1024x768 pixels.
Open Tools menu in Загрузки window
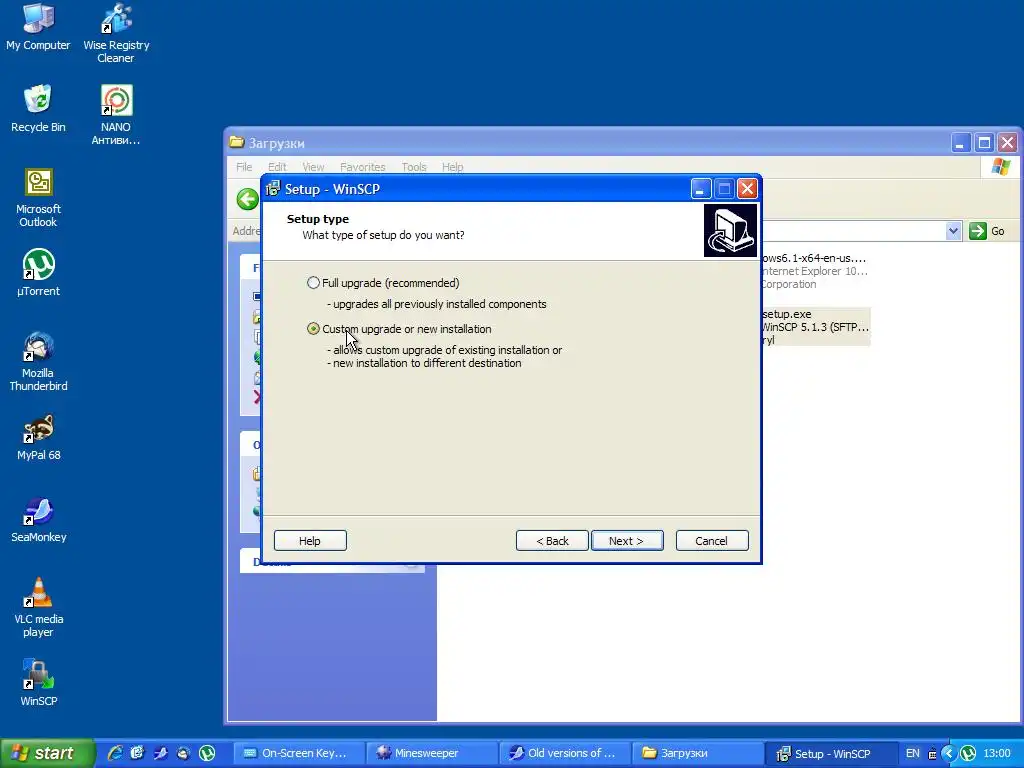[x=413, y=167]
